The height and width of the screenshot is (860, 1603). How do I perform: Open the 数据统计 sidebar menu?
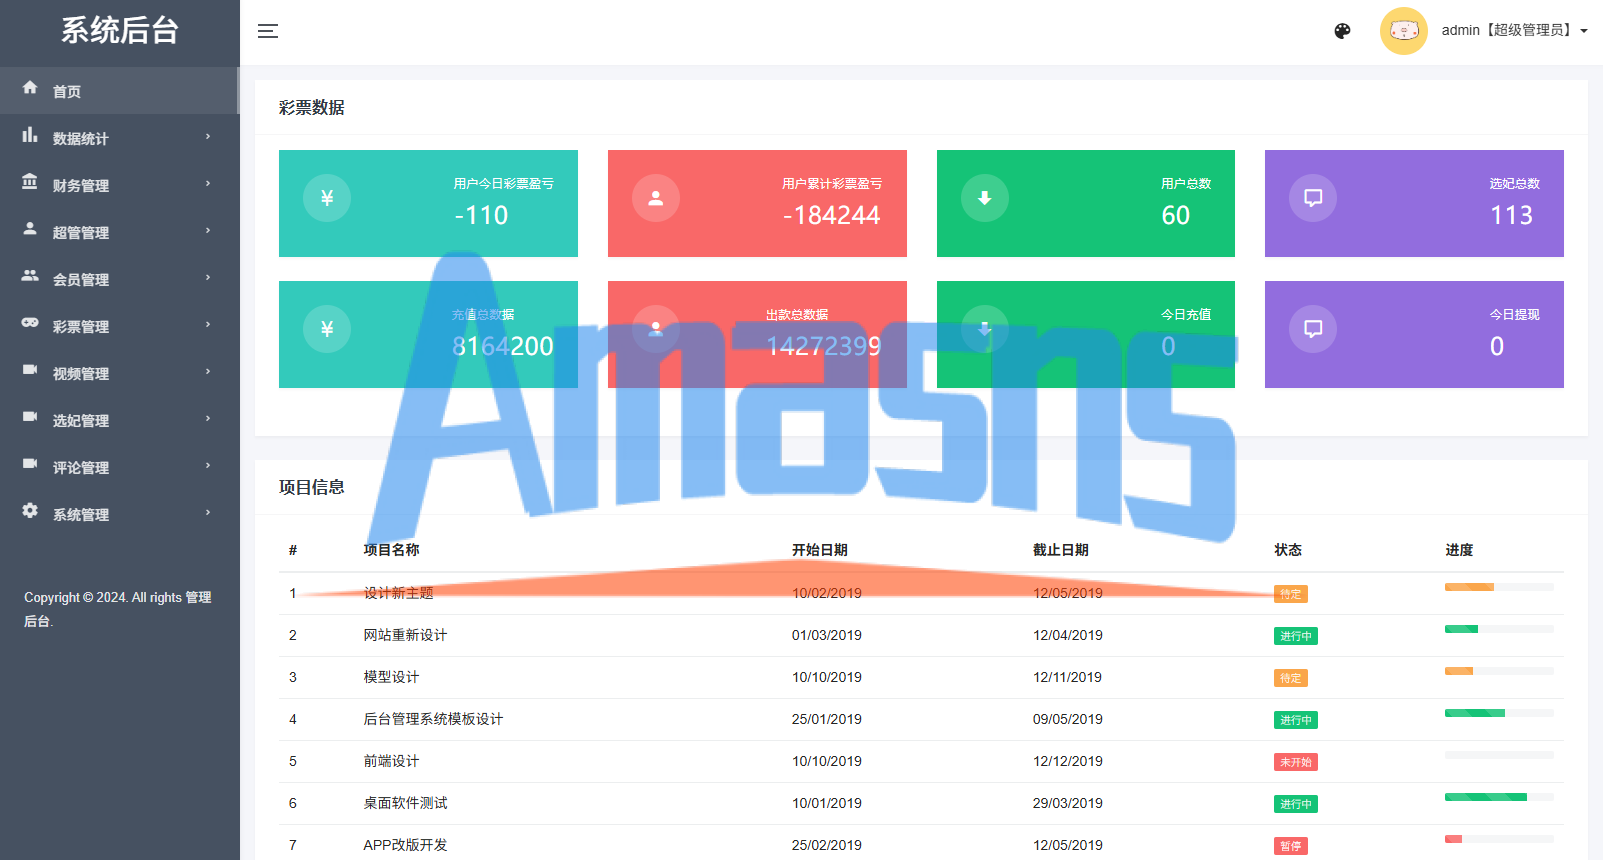point(119,138)
